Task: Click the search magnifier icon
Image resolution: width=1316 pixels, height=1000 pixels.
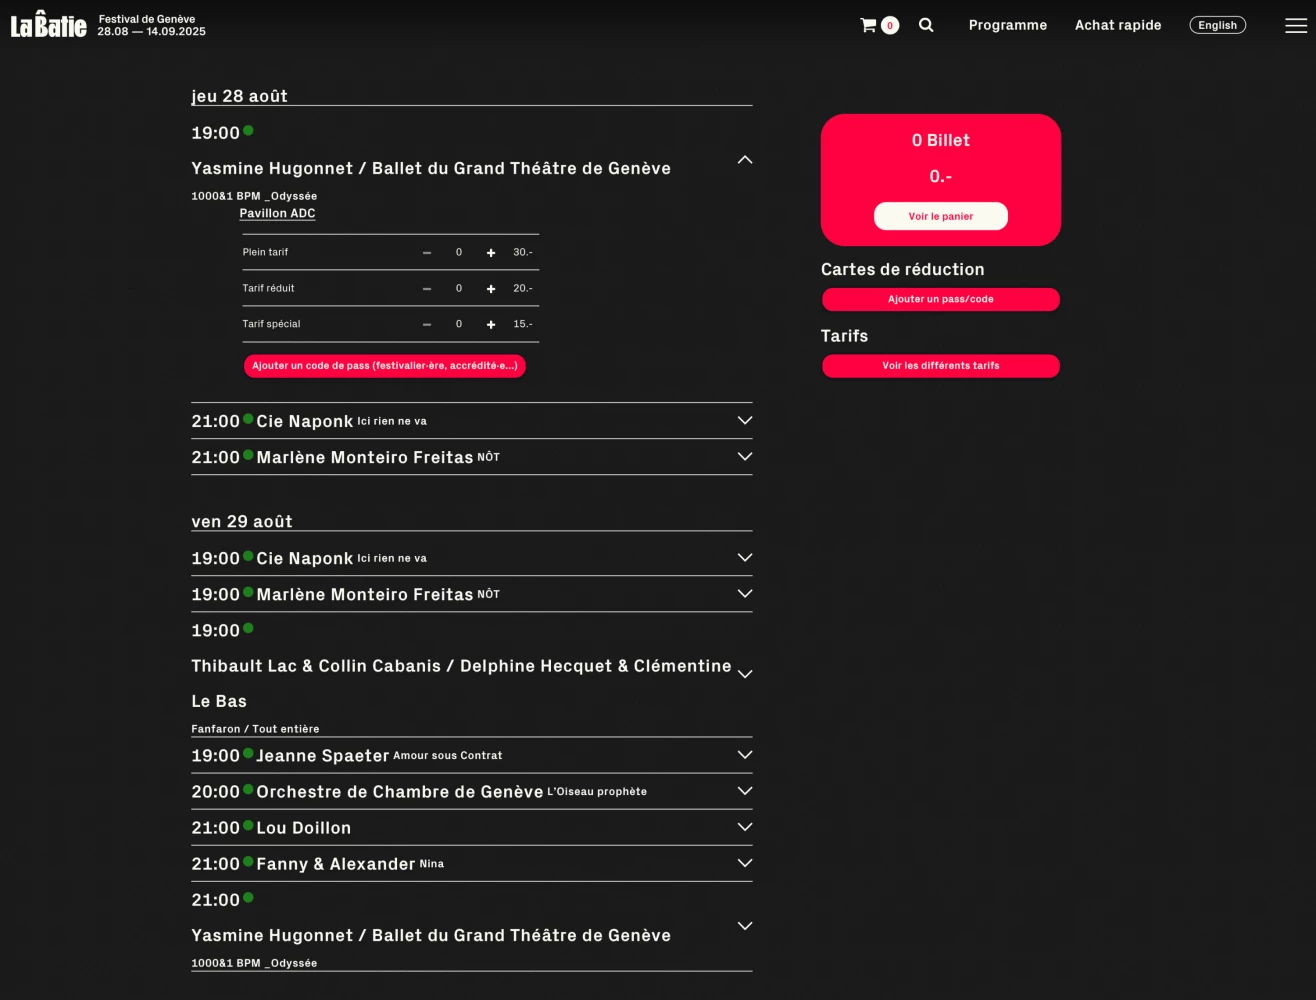Action: tap(926, 25)
